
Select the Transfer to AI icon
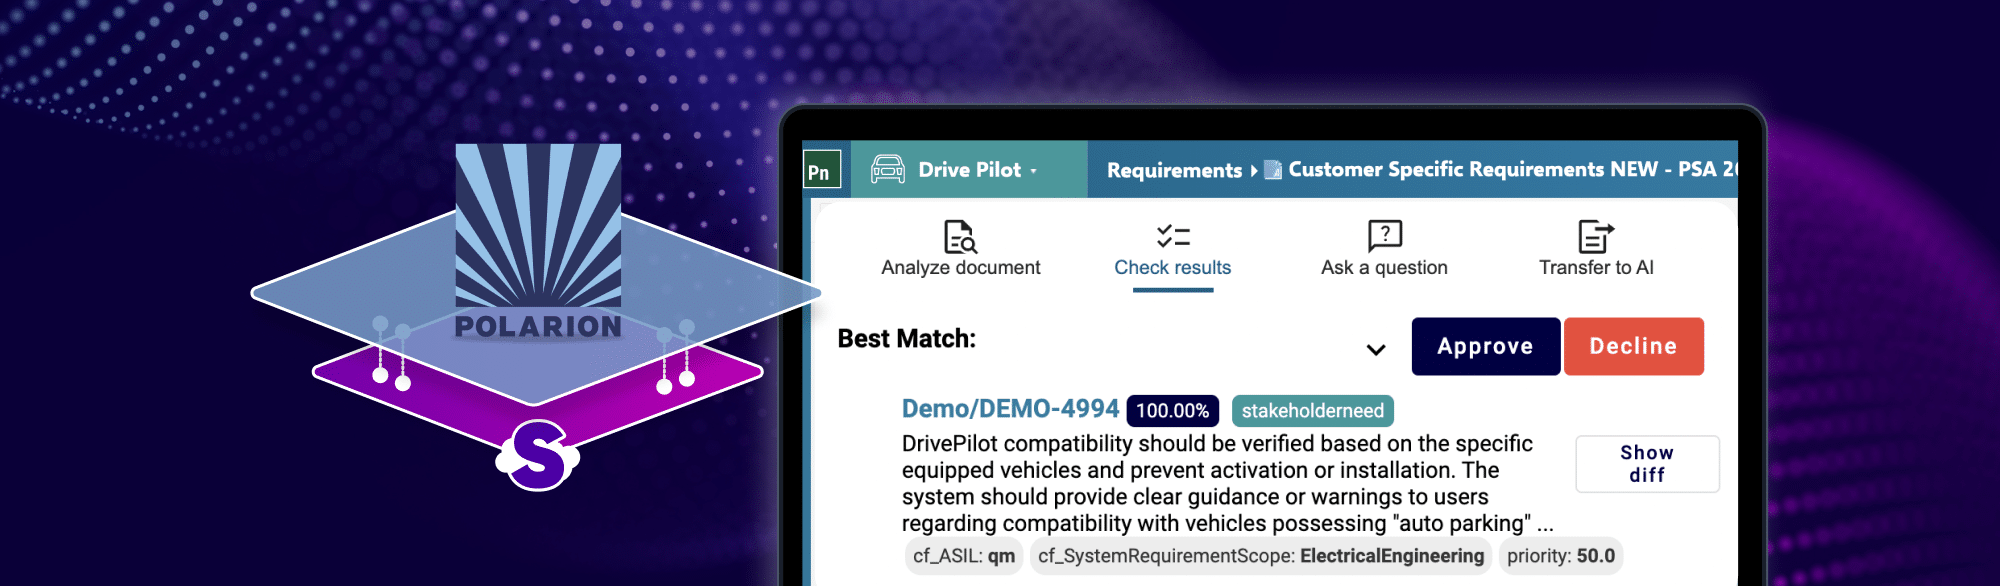click(x=1595, y=236)
